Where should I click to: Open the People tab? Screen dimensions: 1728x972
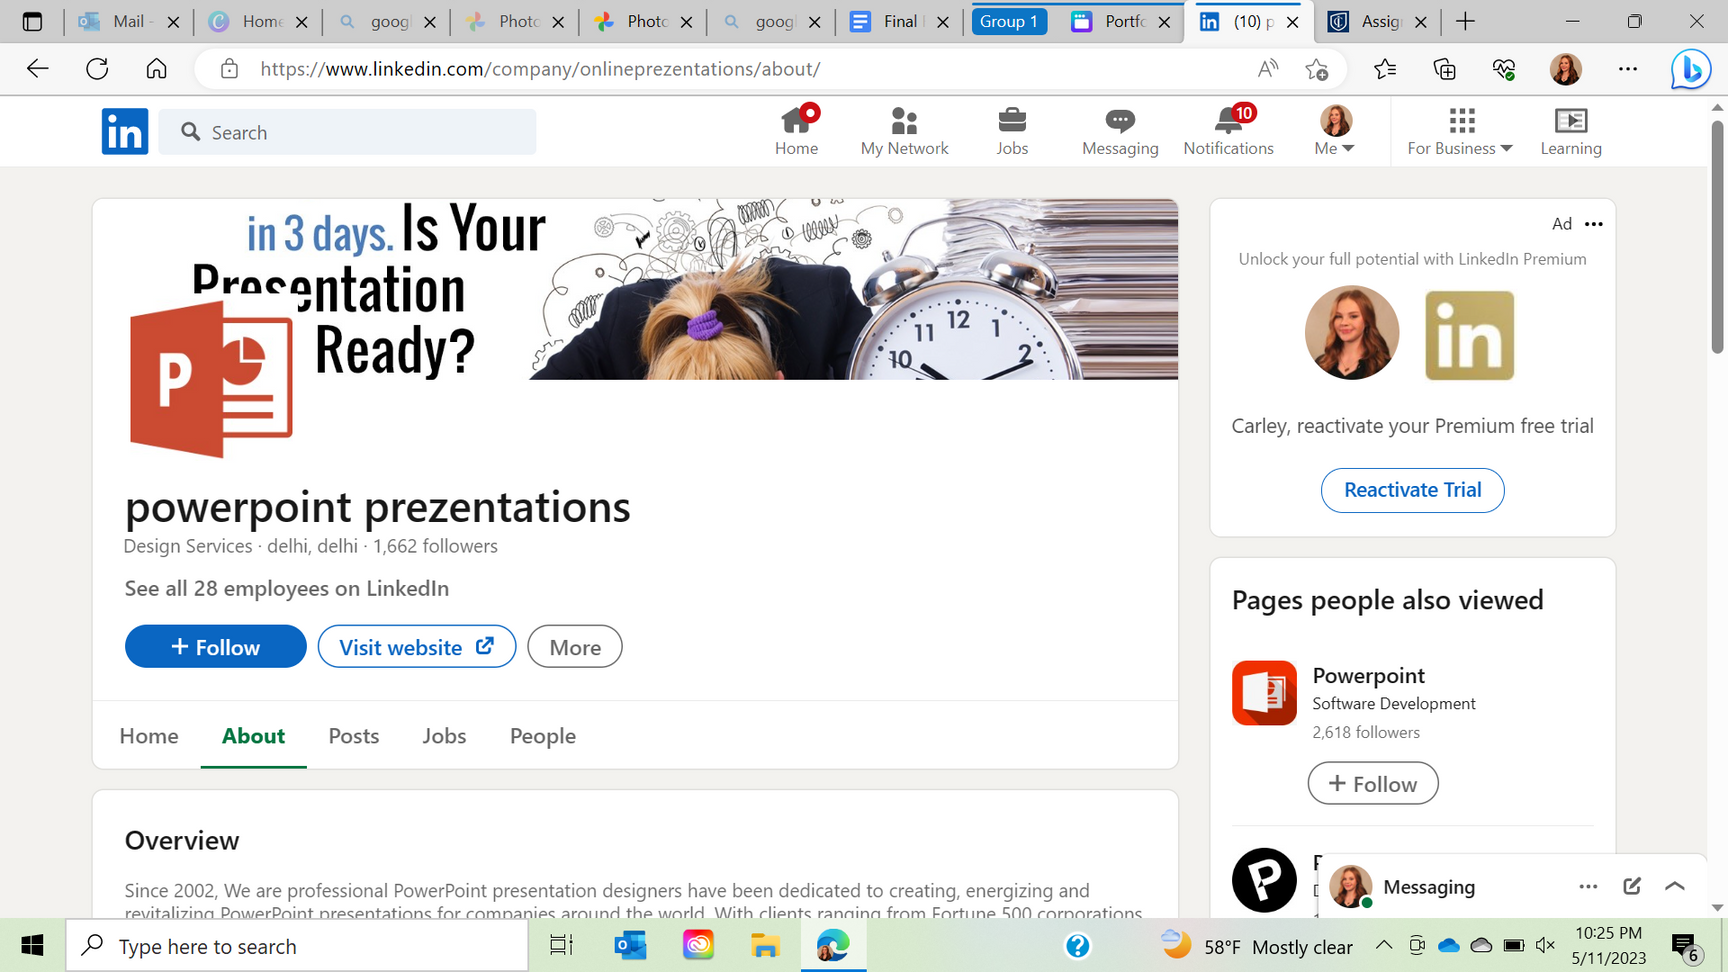click(543, 736)
